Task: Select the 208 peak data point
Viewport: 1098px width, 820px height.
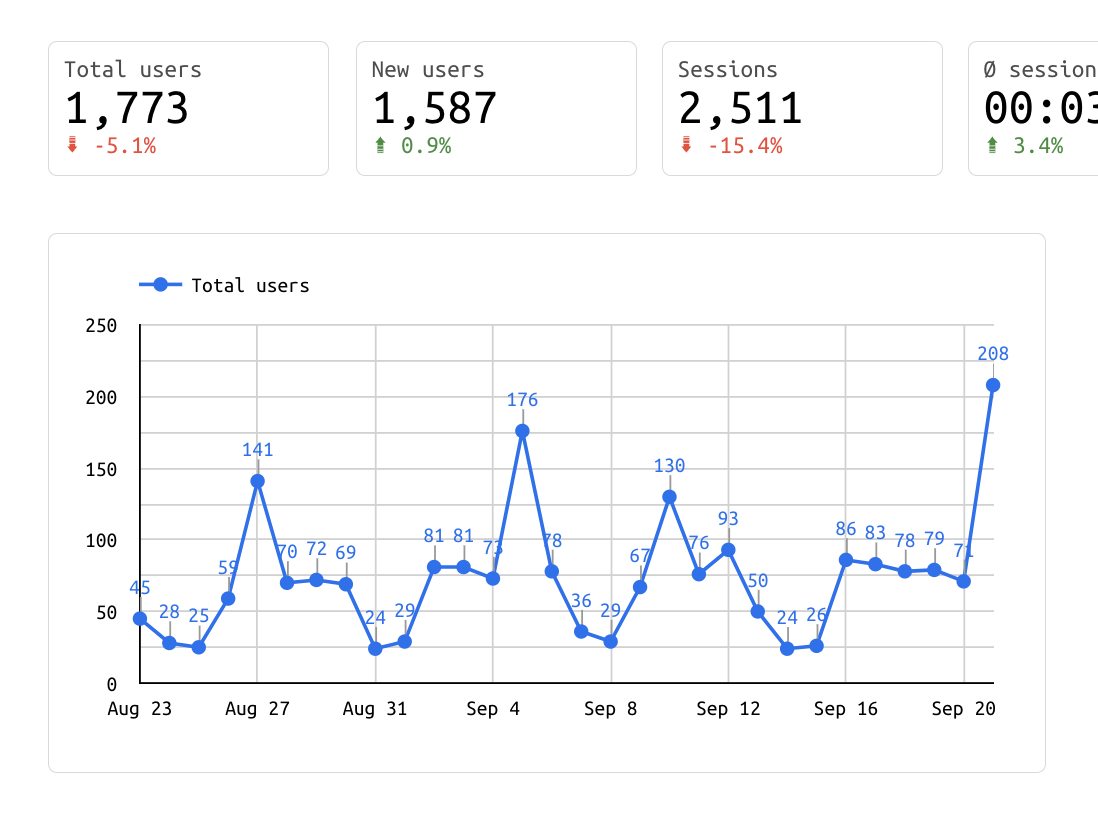Action: click(x=993, y=385)
